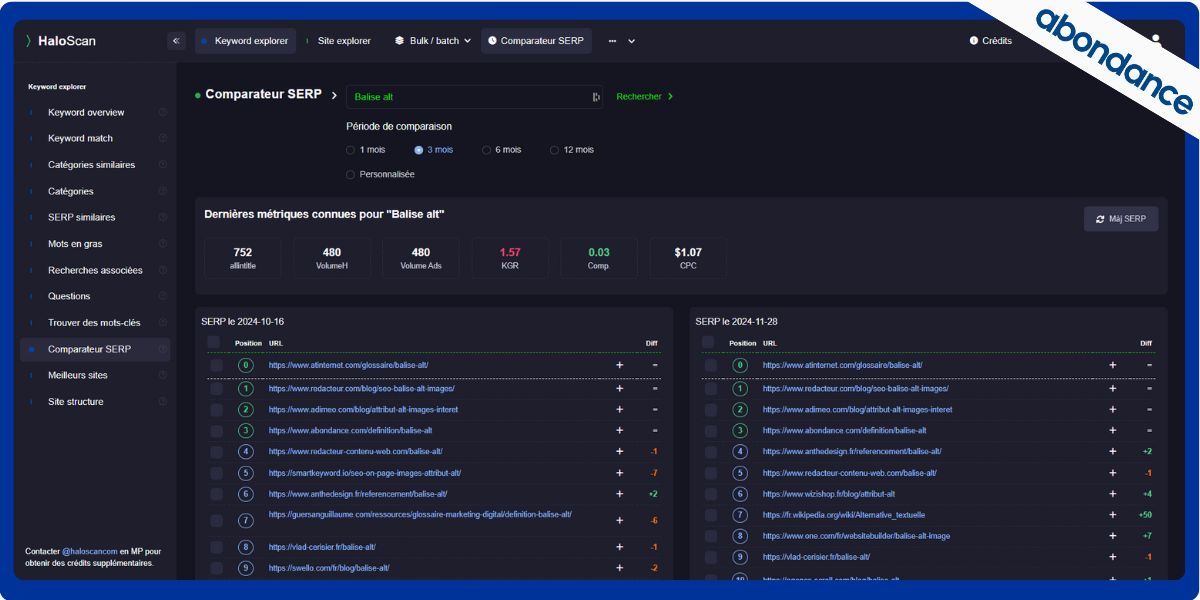Click the help icon next to Questions
Image resolution: width=1200 pixels, height=600 pixels.
[x=163, y=296]
